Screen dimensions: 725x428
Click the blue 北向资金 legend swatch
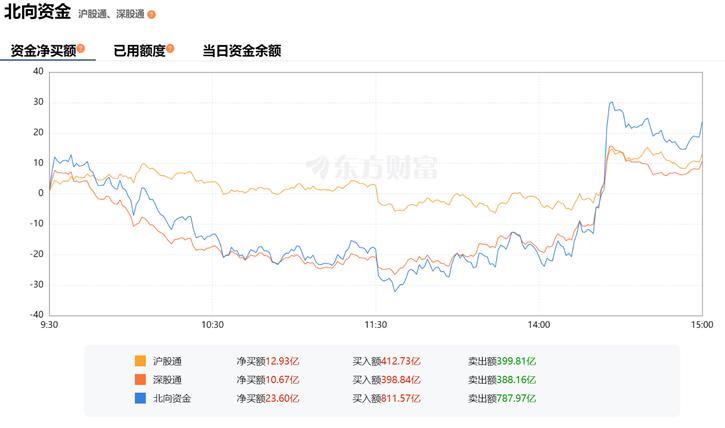pos(140,398)
